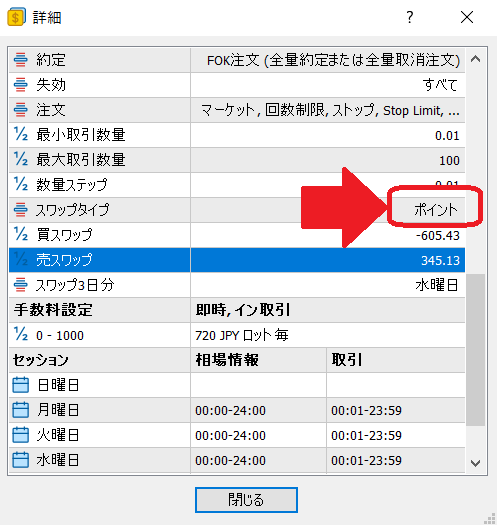Select 水曜日 quote time 00:00-24:00
The image size is (497, 525).
pyautogui.click(x=230, y=461)
